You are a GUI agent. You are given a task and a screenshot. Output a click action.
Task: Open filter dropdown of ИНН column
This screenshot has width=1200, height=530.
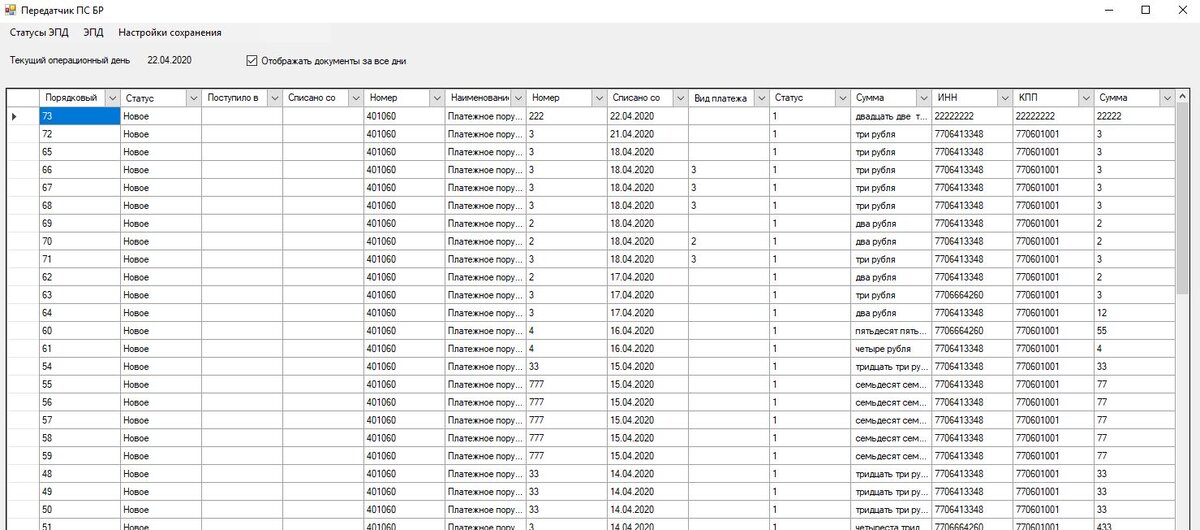pyautogui.click(x=1004, y=98)
